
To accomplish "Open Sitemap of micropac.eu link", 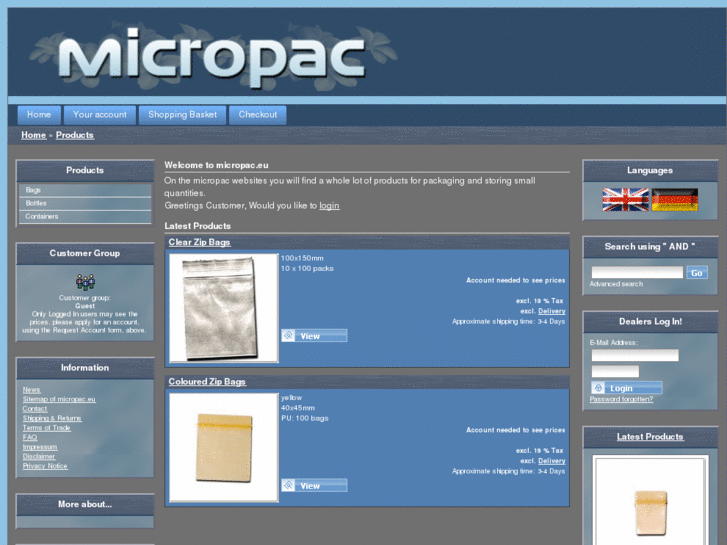I will [x=59, y=399].
